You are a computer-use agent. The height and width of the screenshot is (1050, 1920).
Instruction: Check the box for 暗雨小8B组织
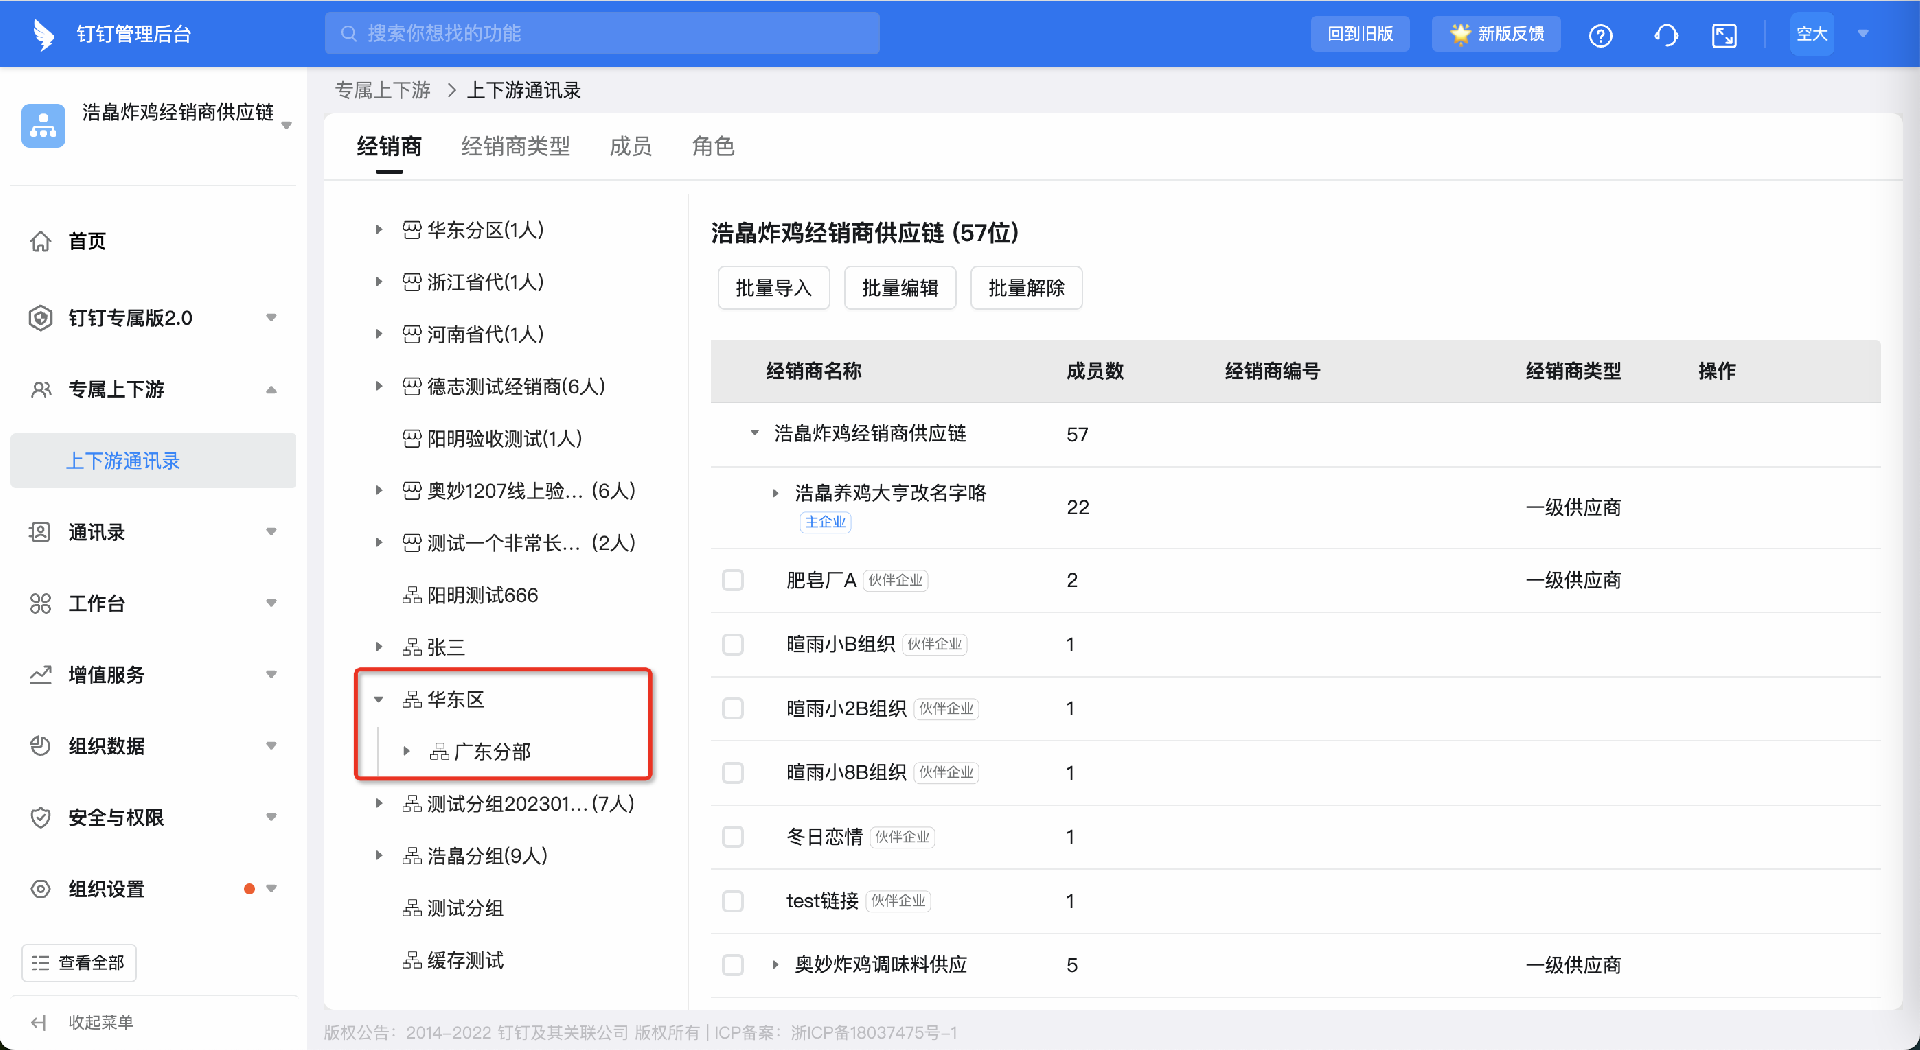point(733,772)
